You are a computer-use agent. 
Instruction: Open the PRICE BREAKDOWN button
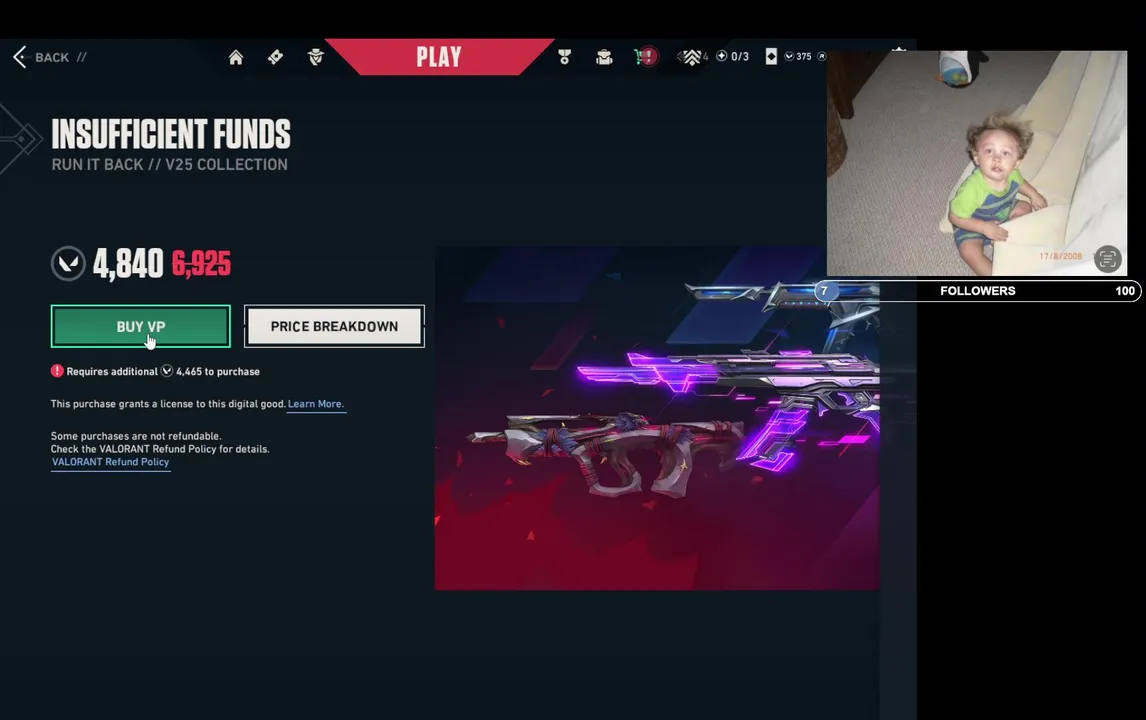(x=334, y=326)
